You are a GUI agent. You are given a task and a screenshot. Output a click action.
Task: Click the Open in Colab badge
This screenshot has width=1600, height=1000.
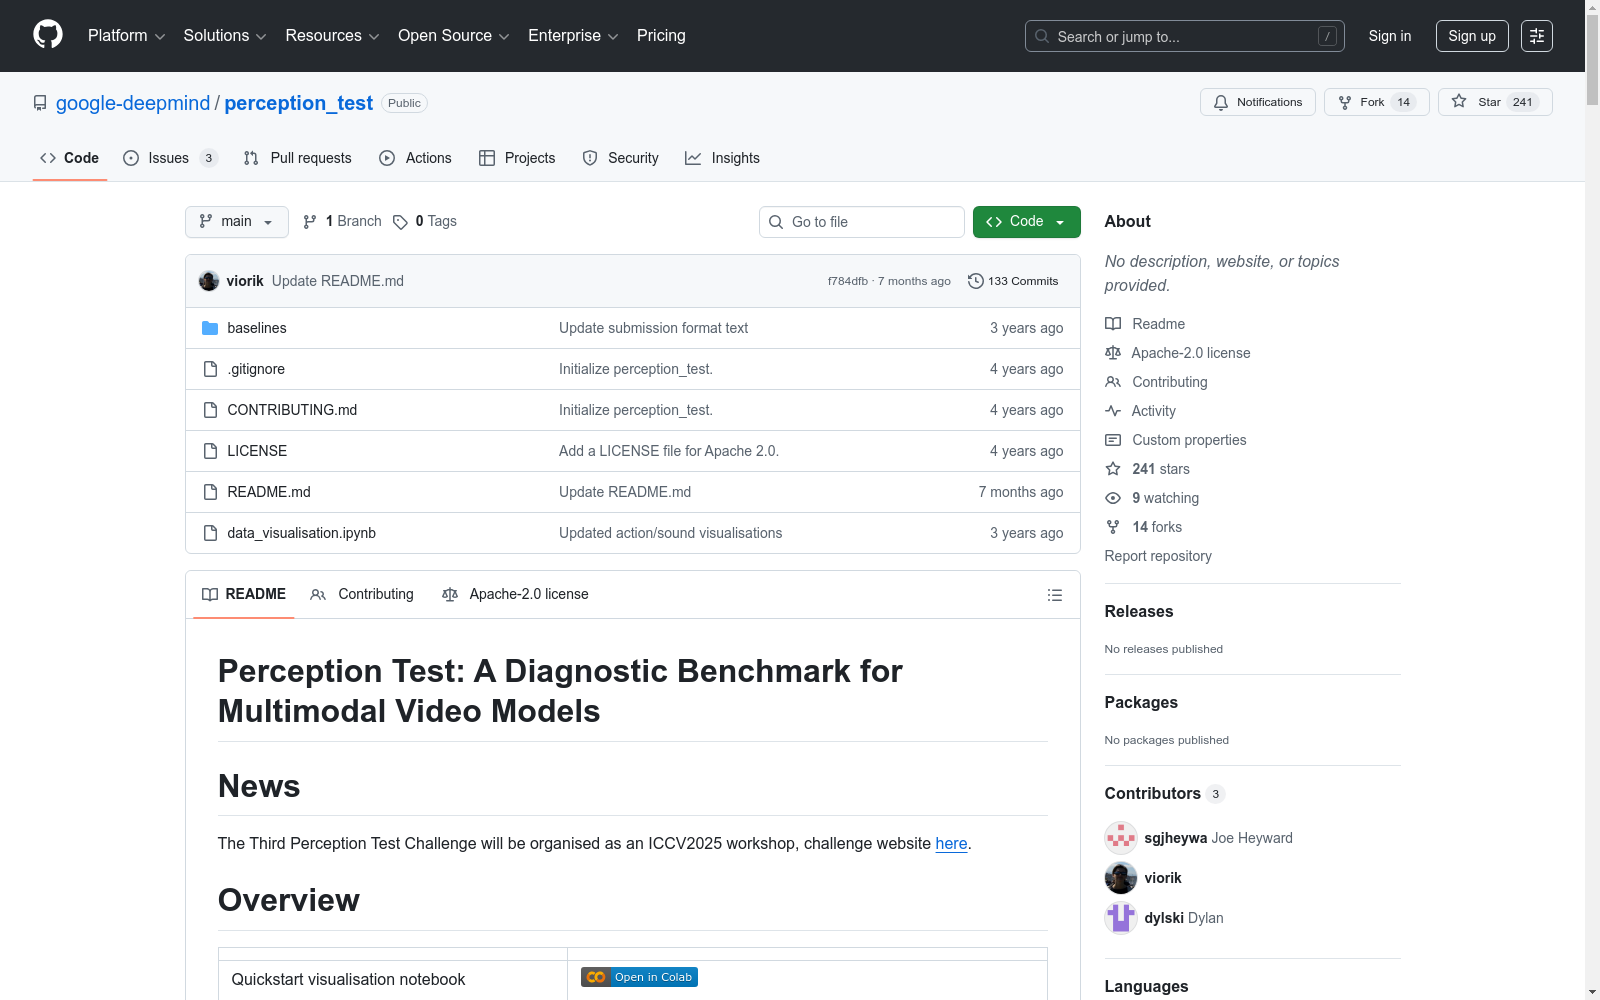click(x=640, y=977)
